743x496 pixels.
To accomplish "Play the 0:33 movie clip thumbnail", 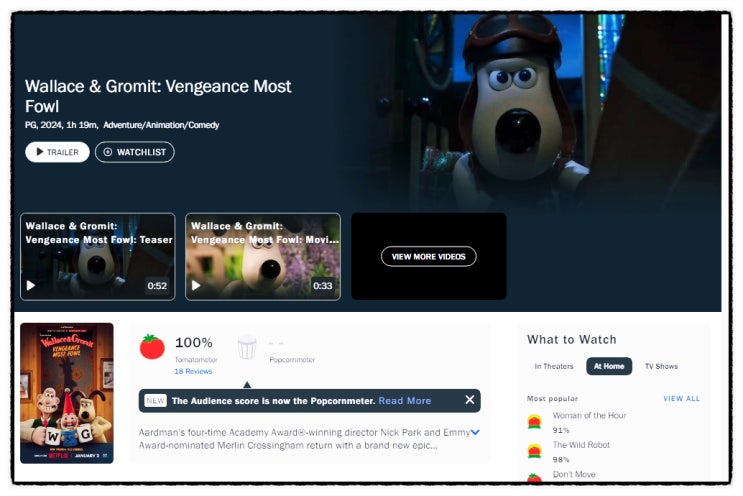I will pyautogui.click(x=263, y=256).
